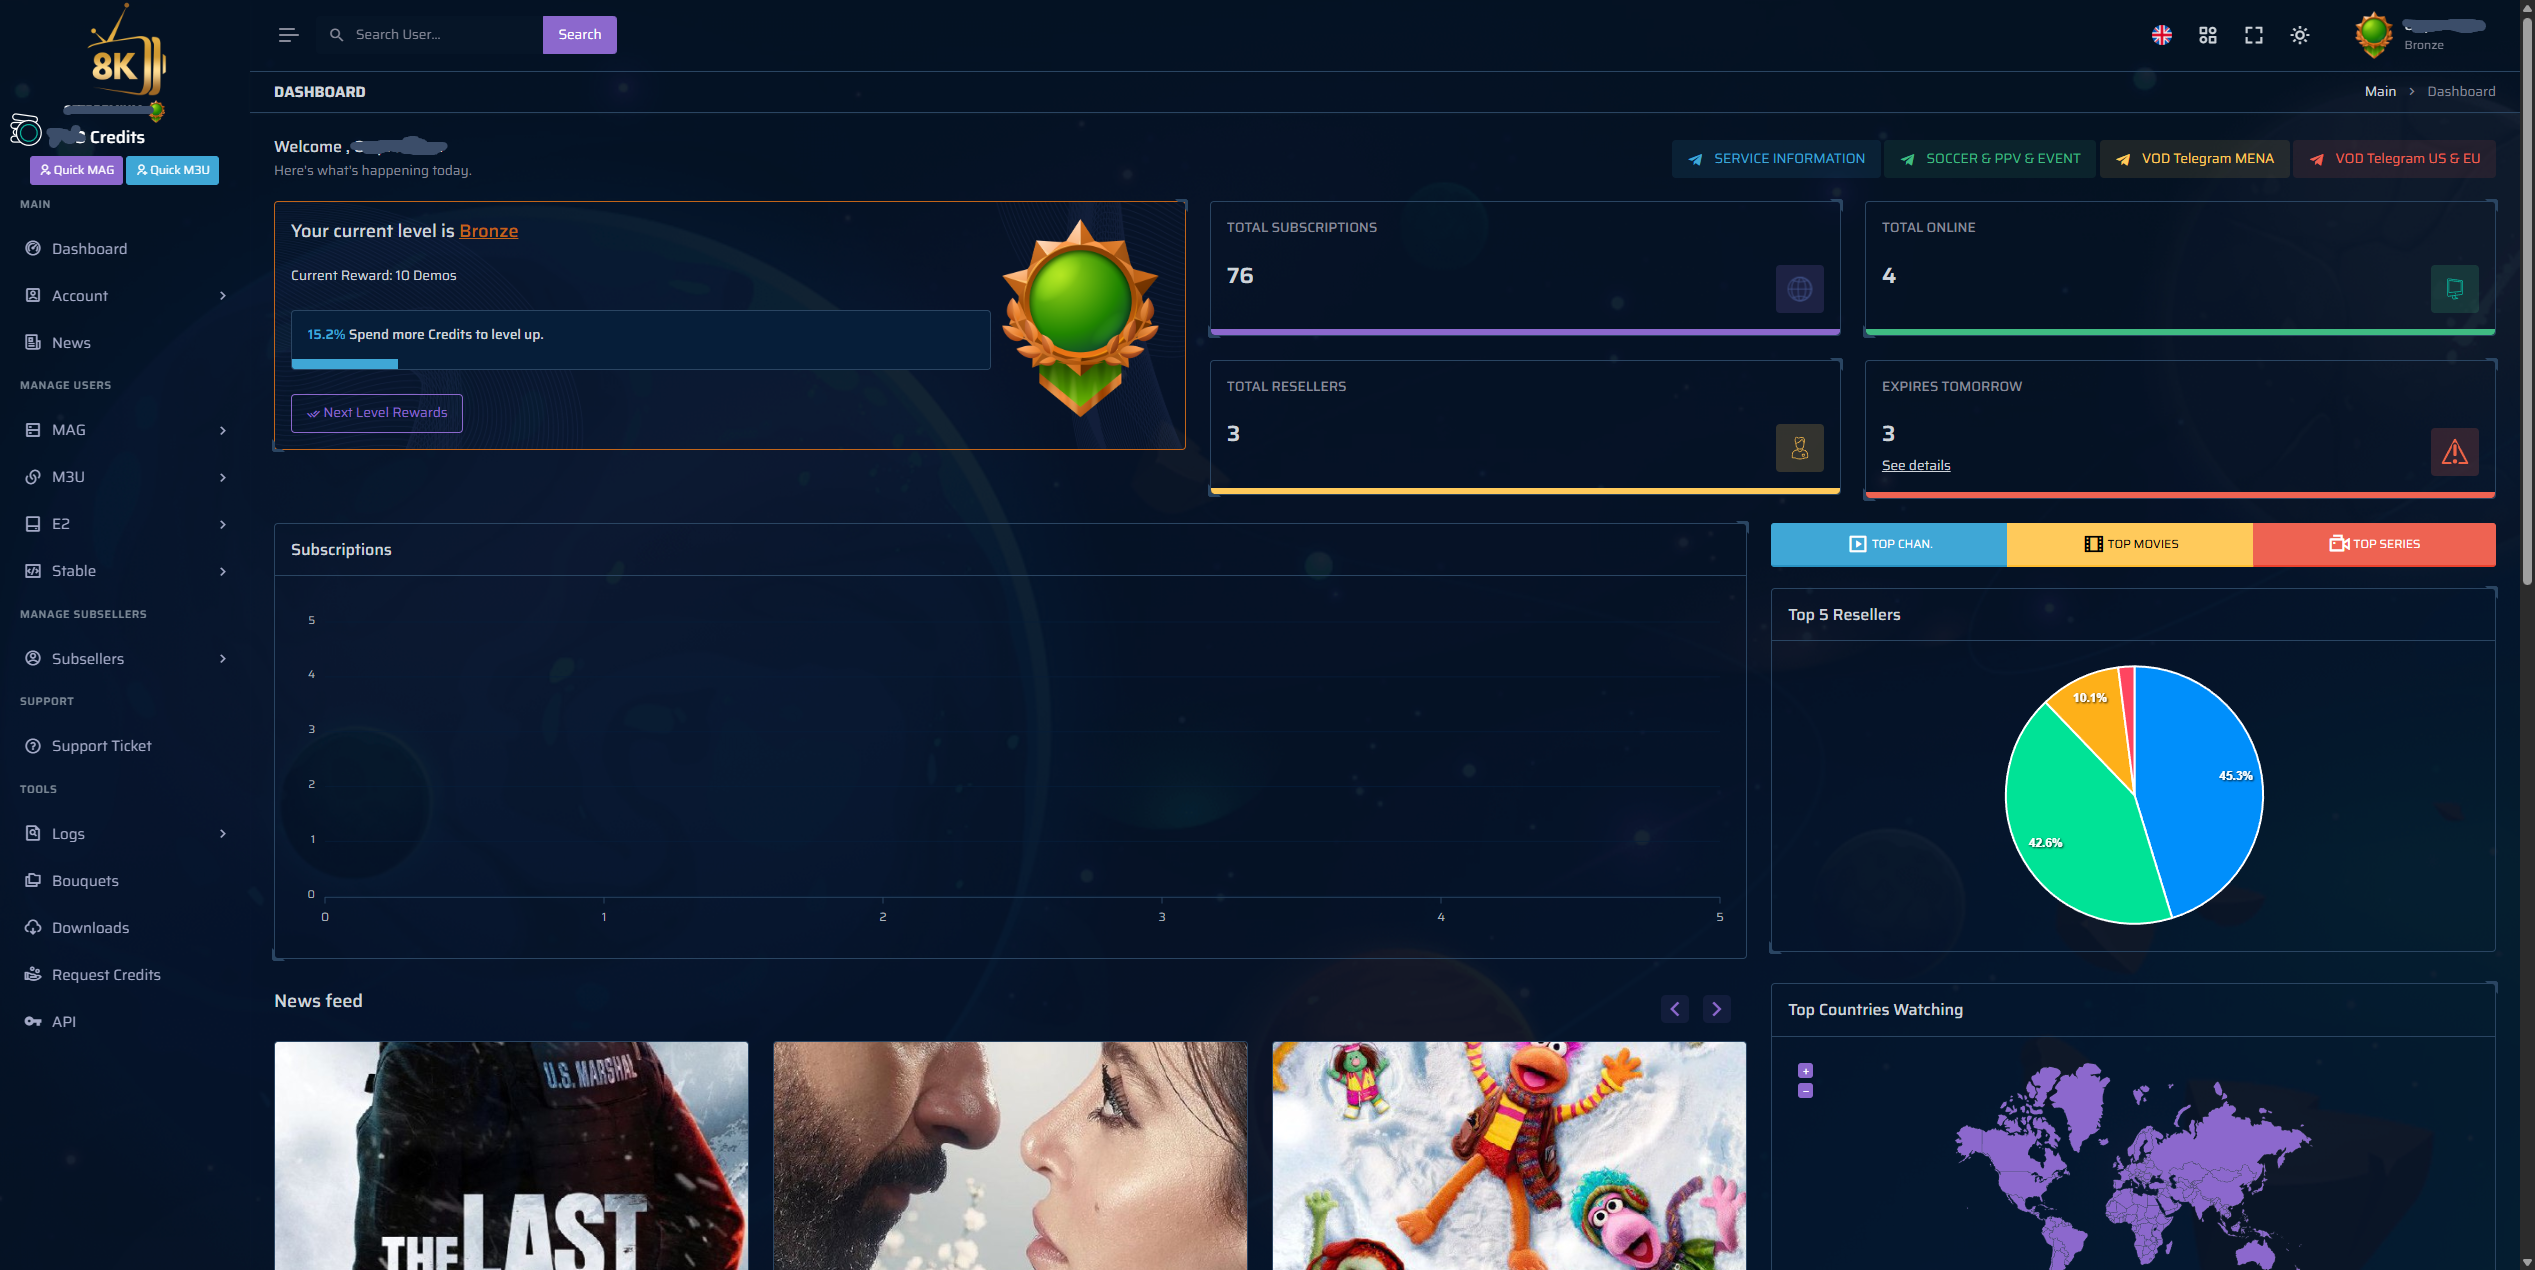Open the apps grid icon
Viewport: 2535px width, 1270px height.
[x=2207, y=35]
